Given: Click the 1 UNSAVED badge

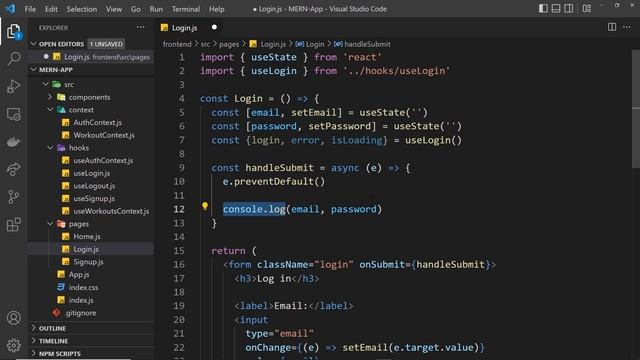Looking at the screenshot, I should pos(106,44).
